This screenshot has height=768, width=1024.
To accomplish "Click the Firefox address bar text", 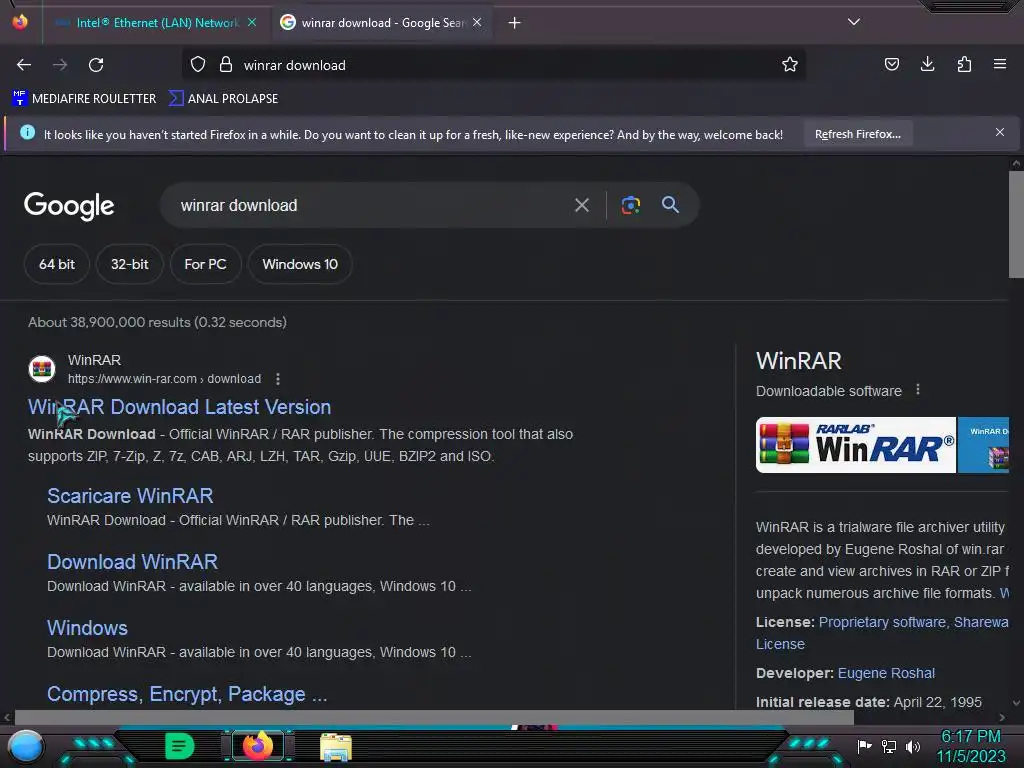I will point(295,65).
